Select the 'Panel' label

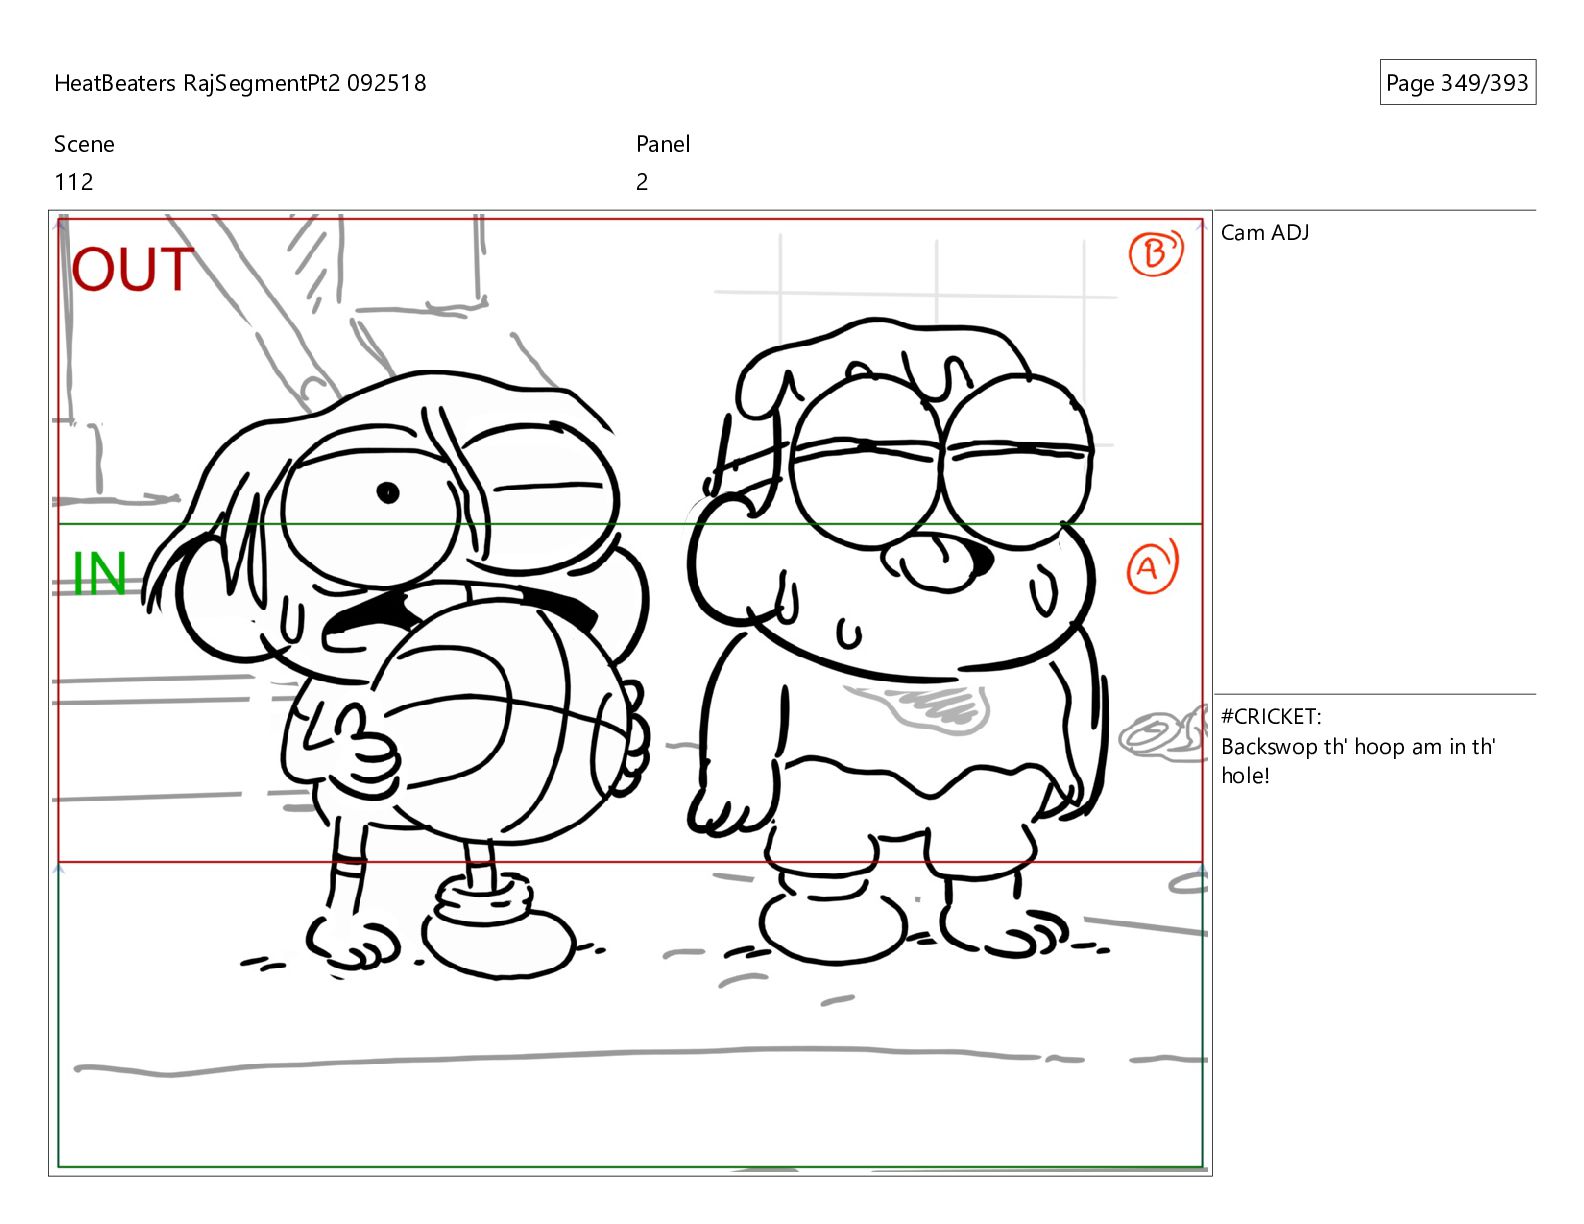(x=663, y=144)
